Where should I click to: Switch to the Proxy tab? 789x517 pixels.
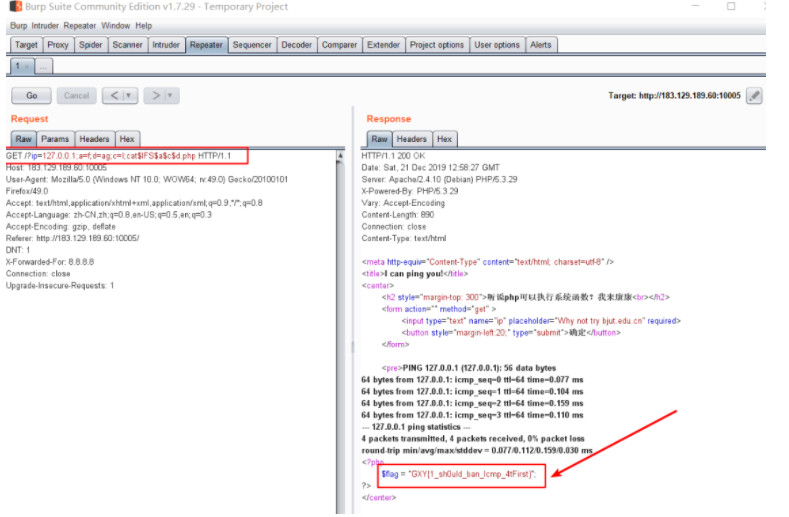[58, 45]
